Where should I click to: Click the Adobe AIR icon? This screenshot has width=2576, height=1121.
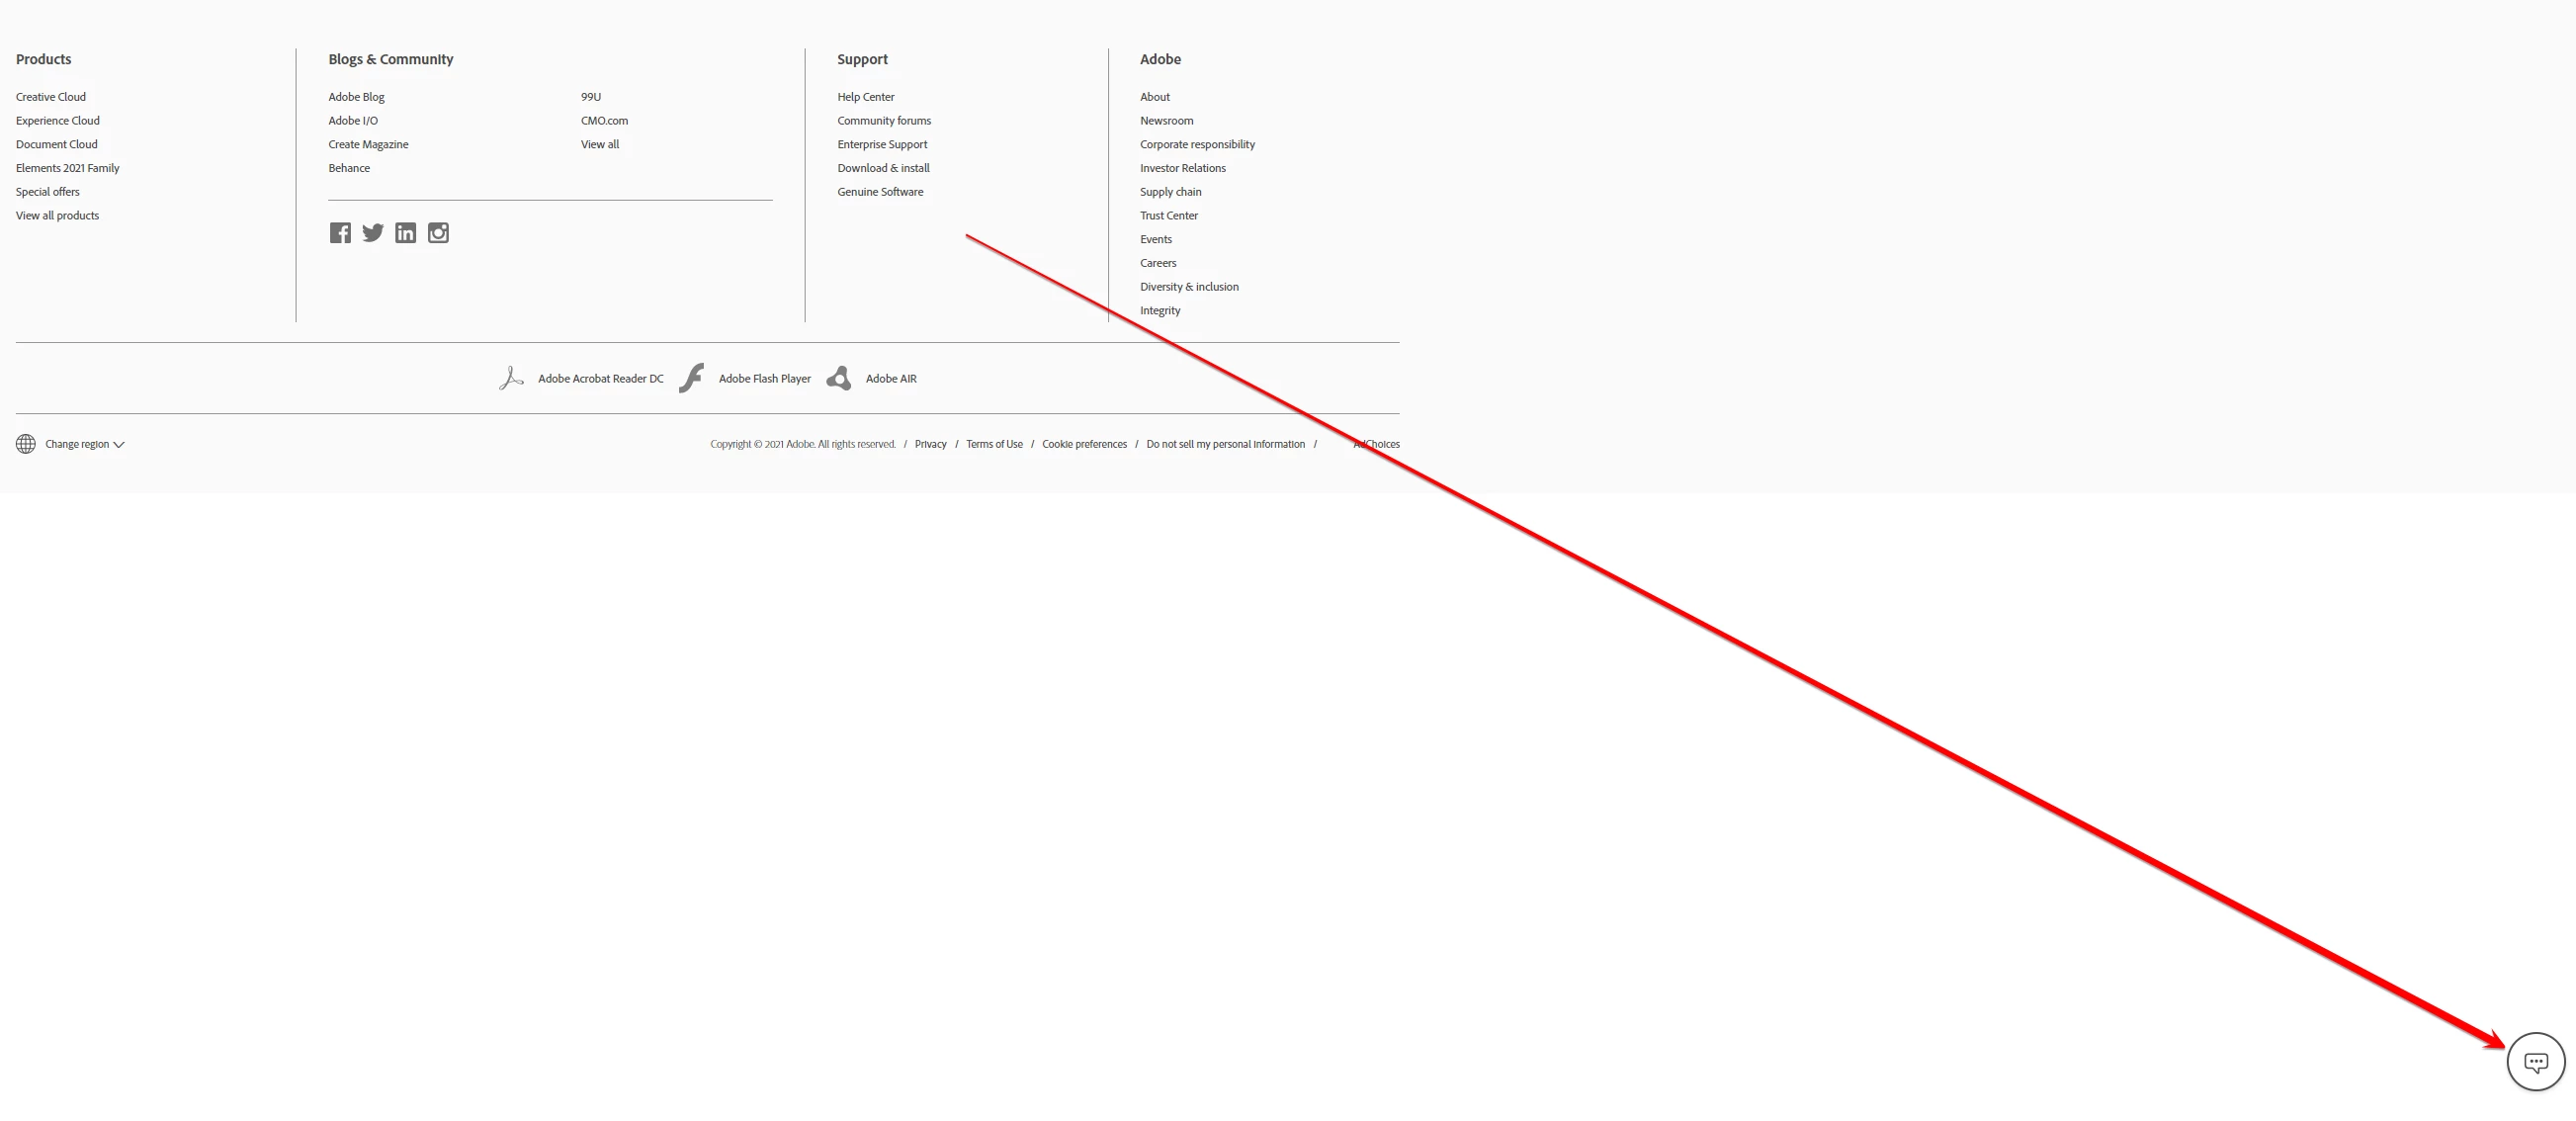[x=839, y=378]
